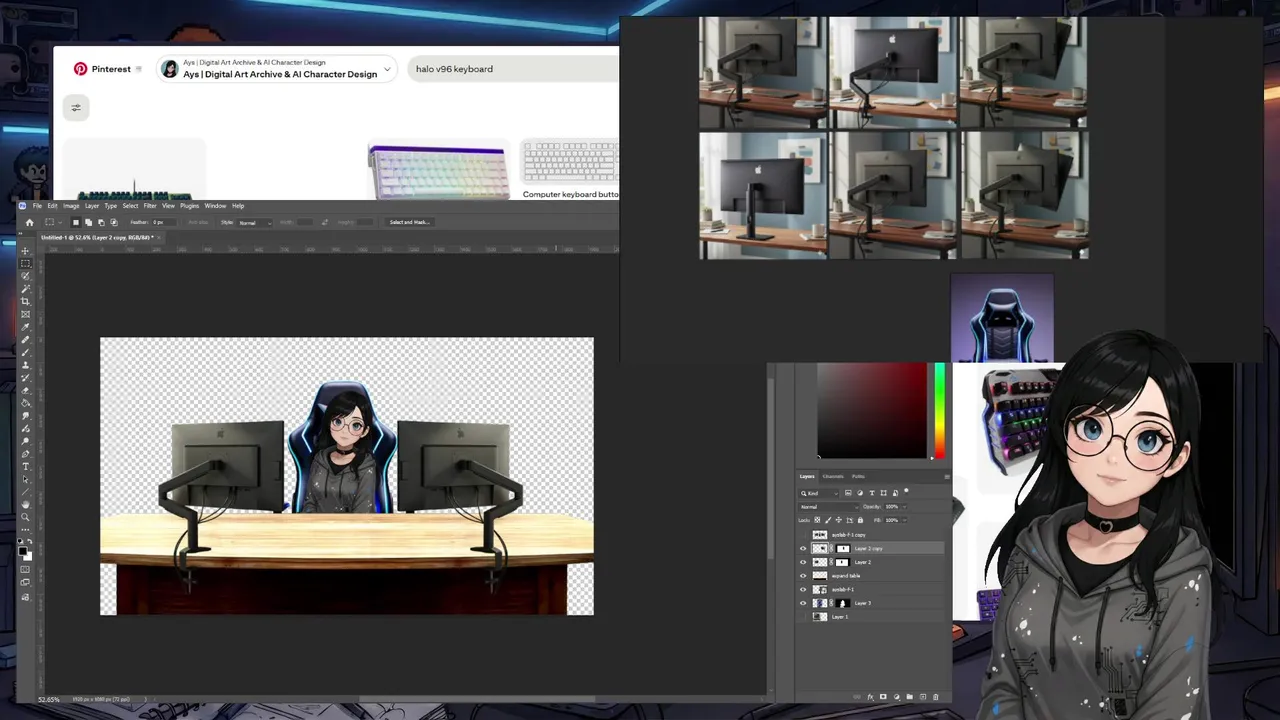Open the Filter menu
The height and width of the screenshot is (720, 1280).
[x=150, y=206]
